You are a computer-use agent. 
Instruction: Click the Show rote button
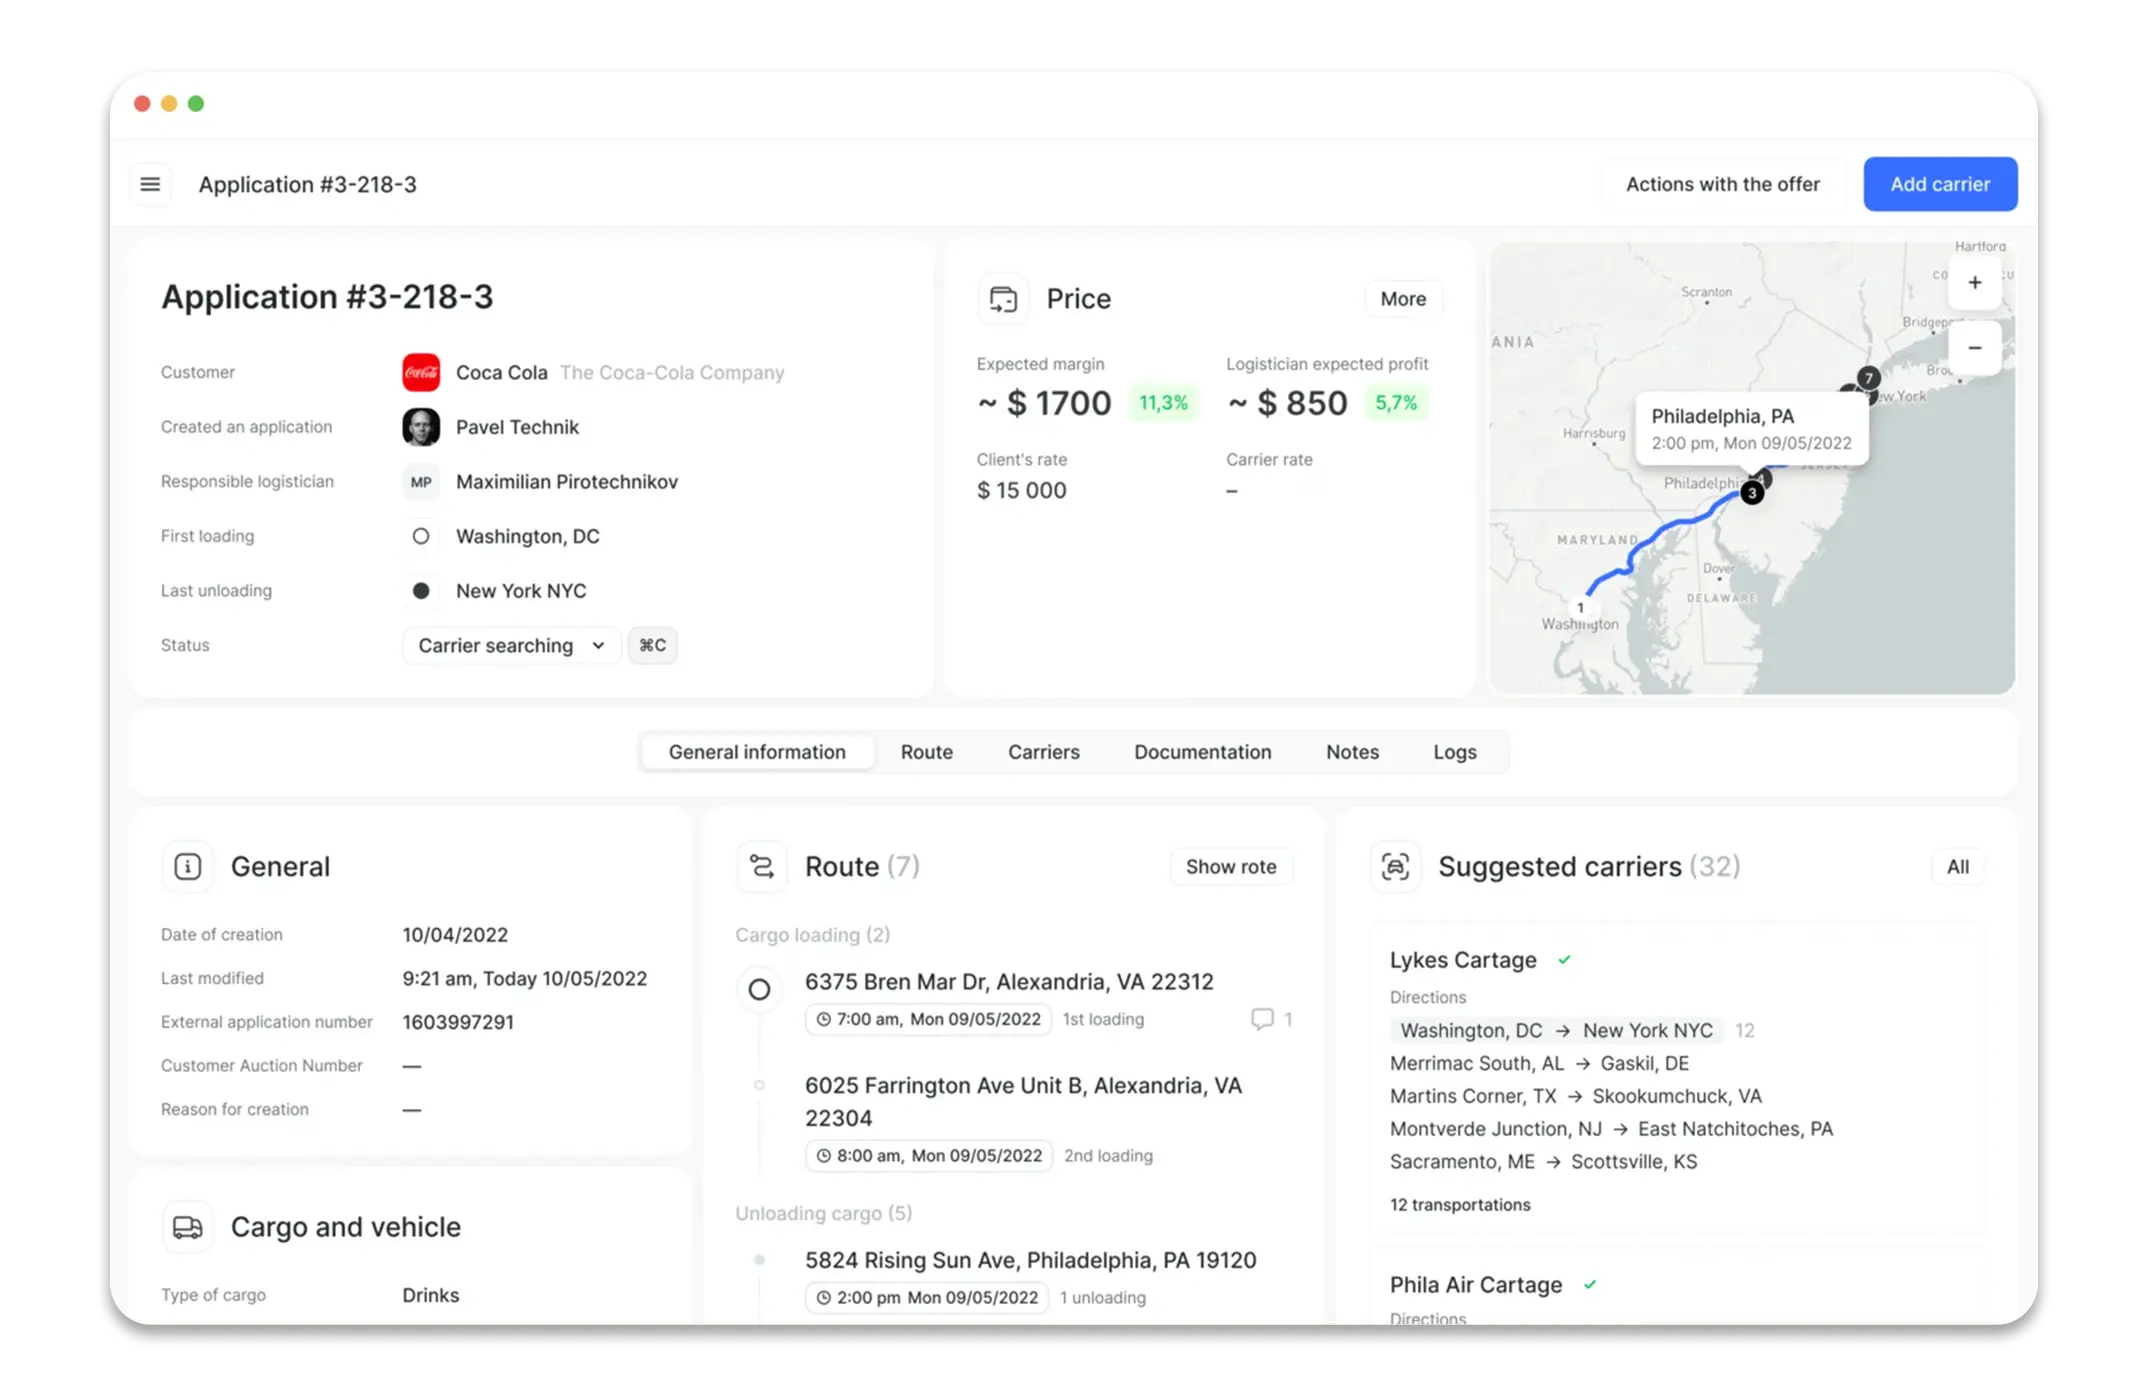[x=1230, y=867]
